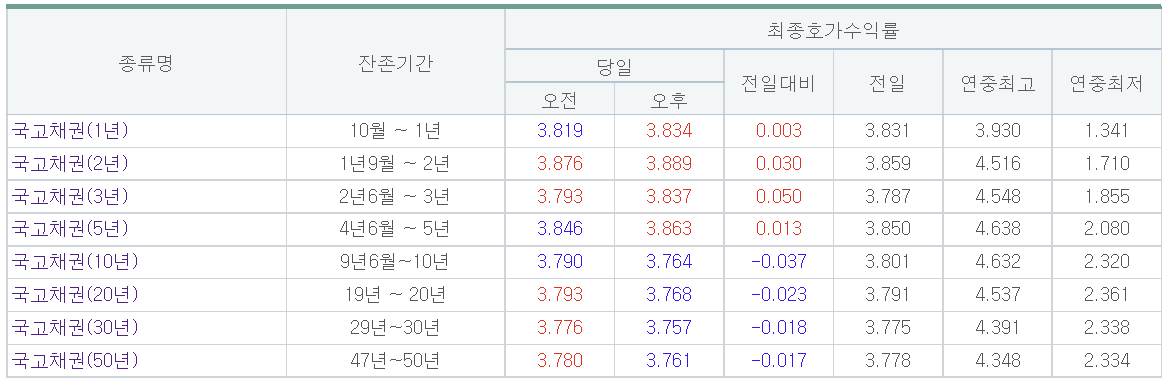
Task: Click the change value -0.023
Action: point(779,295)
